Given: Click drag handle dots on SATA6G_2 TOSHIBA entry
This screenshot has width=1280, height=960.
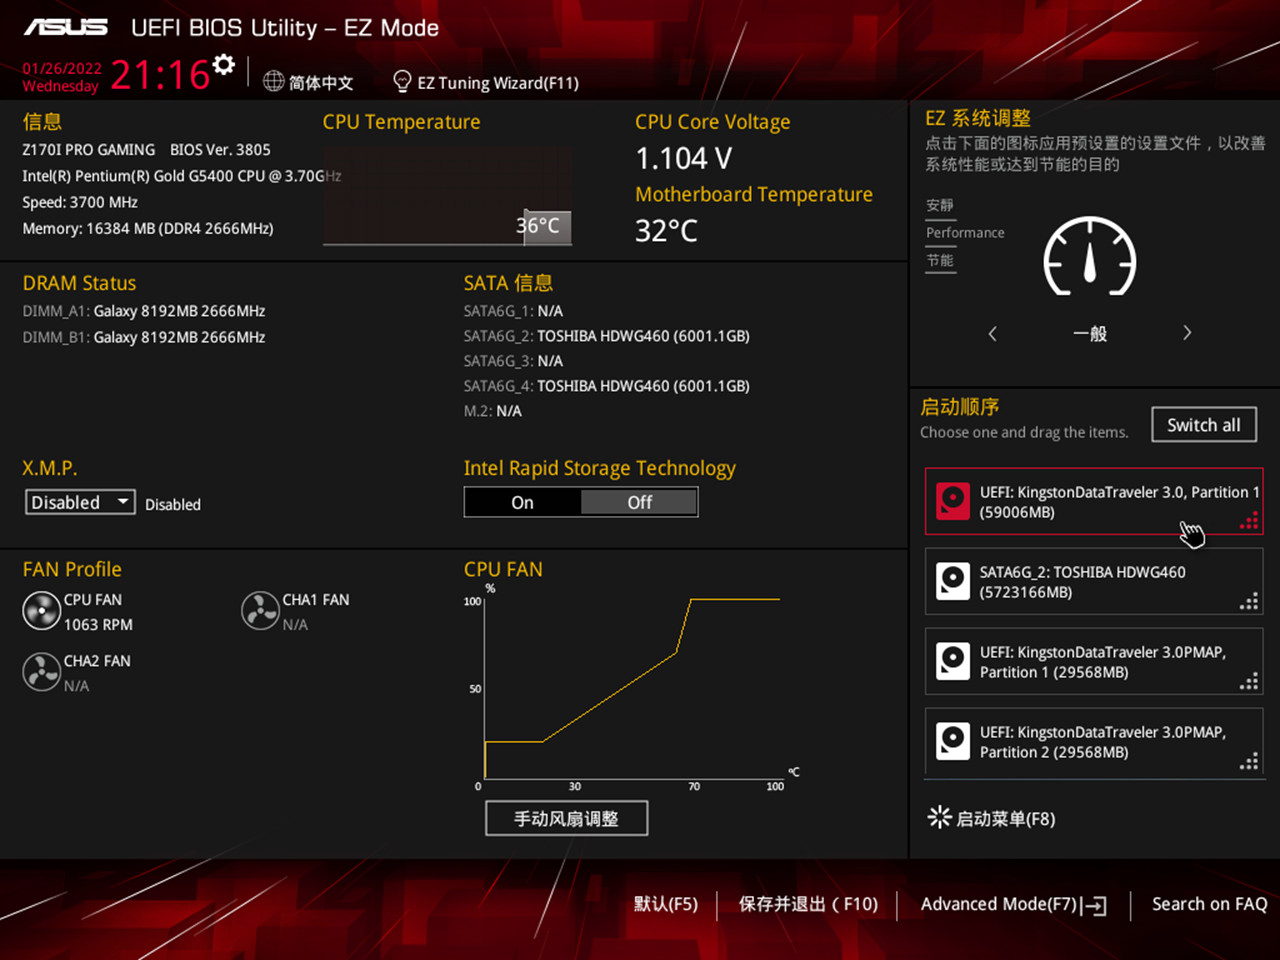Looking at the screenshot, I should pos(1249,600).
